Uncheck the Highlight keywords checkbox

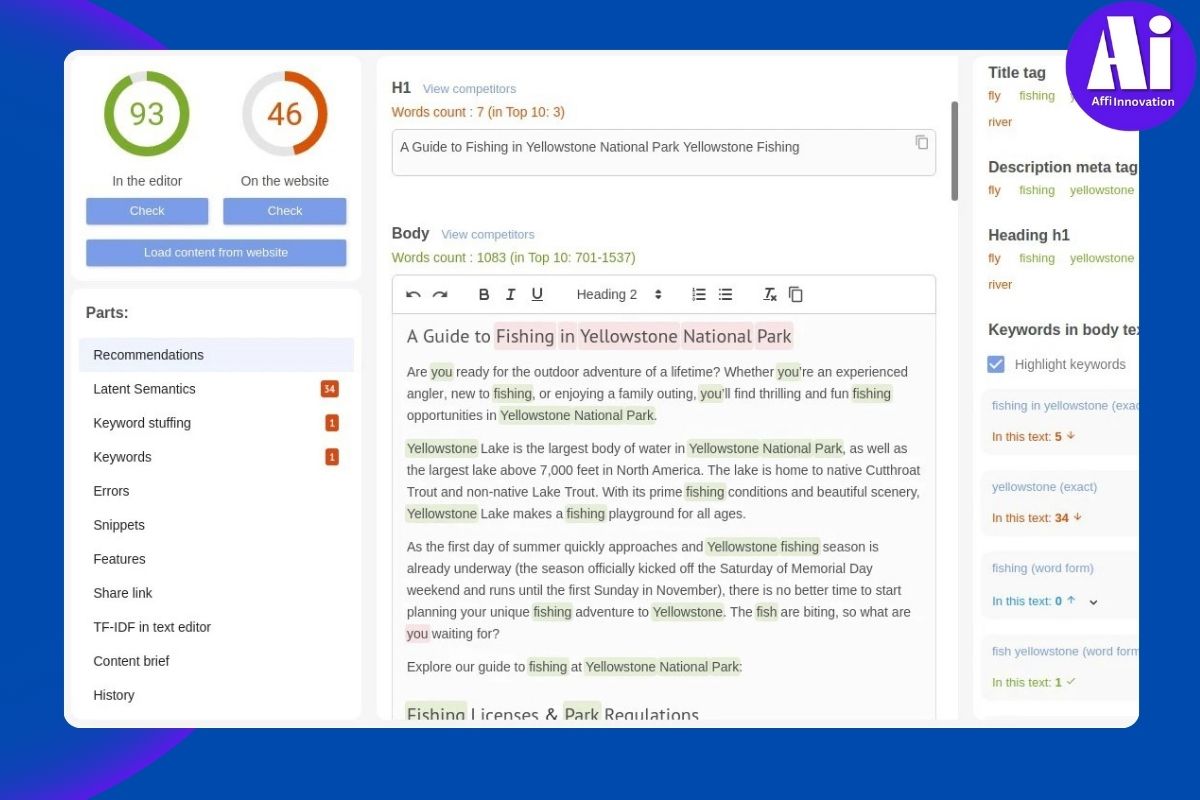point(996,364)
